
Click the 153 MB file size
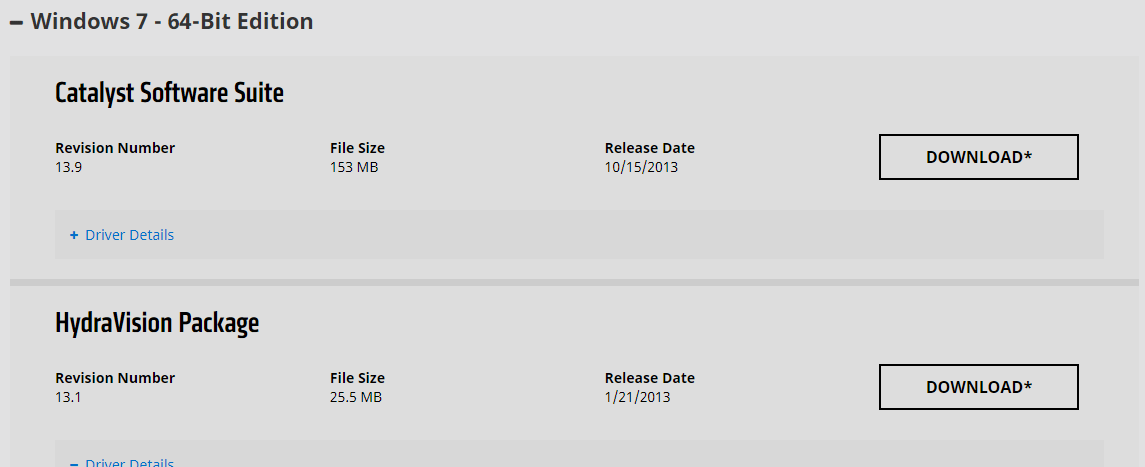click(354, 167)
